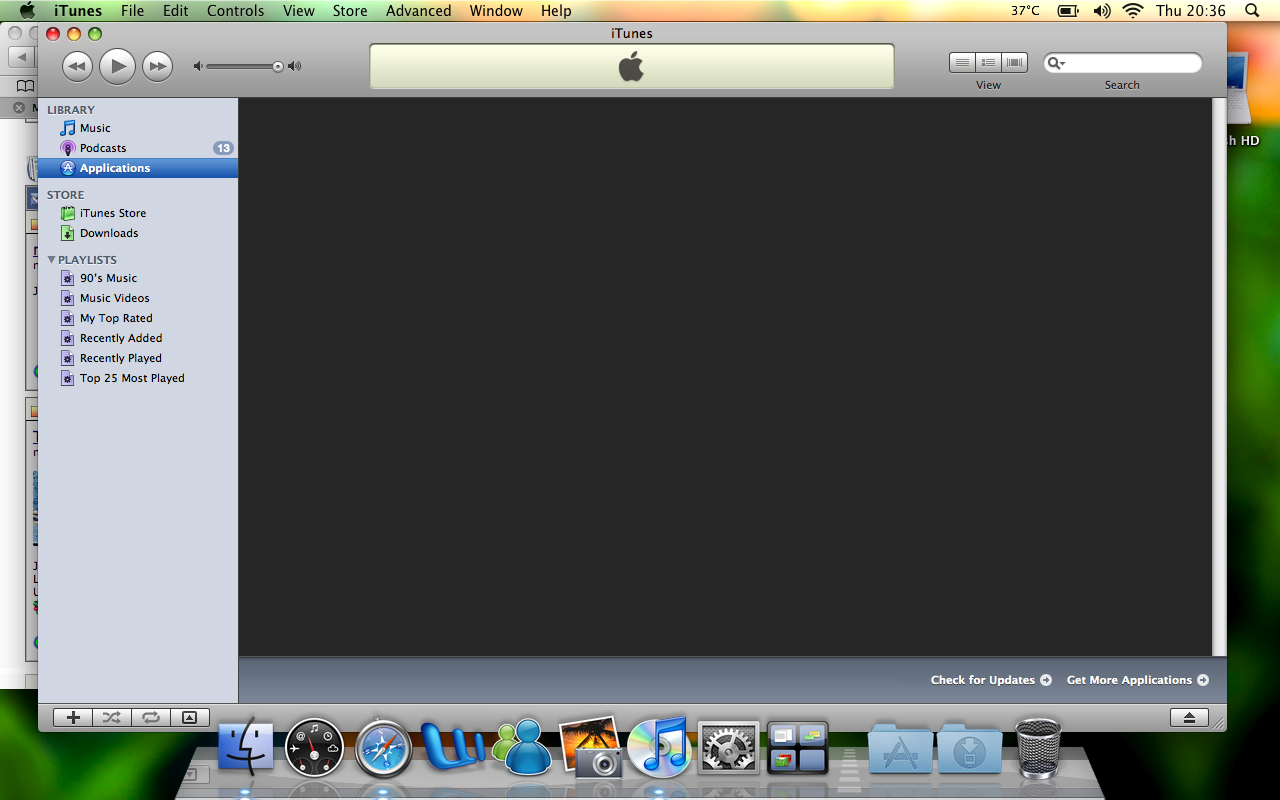This screenshot has height=800, width=1280.
Task: Collapse the Playlists section triangle
Action: point(51,260)
